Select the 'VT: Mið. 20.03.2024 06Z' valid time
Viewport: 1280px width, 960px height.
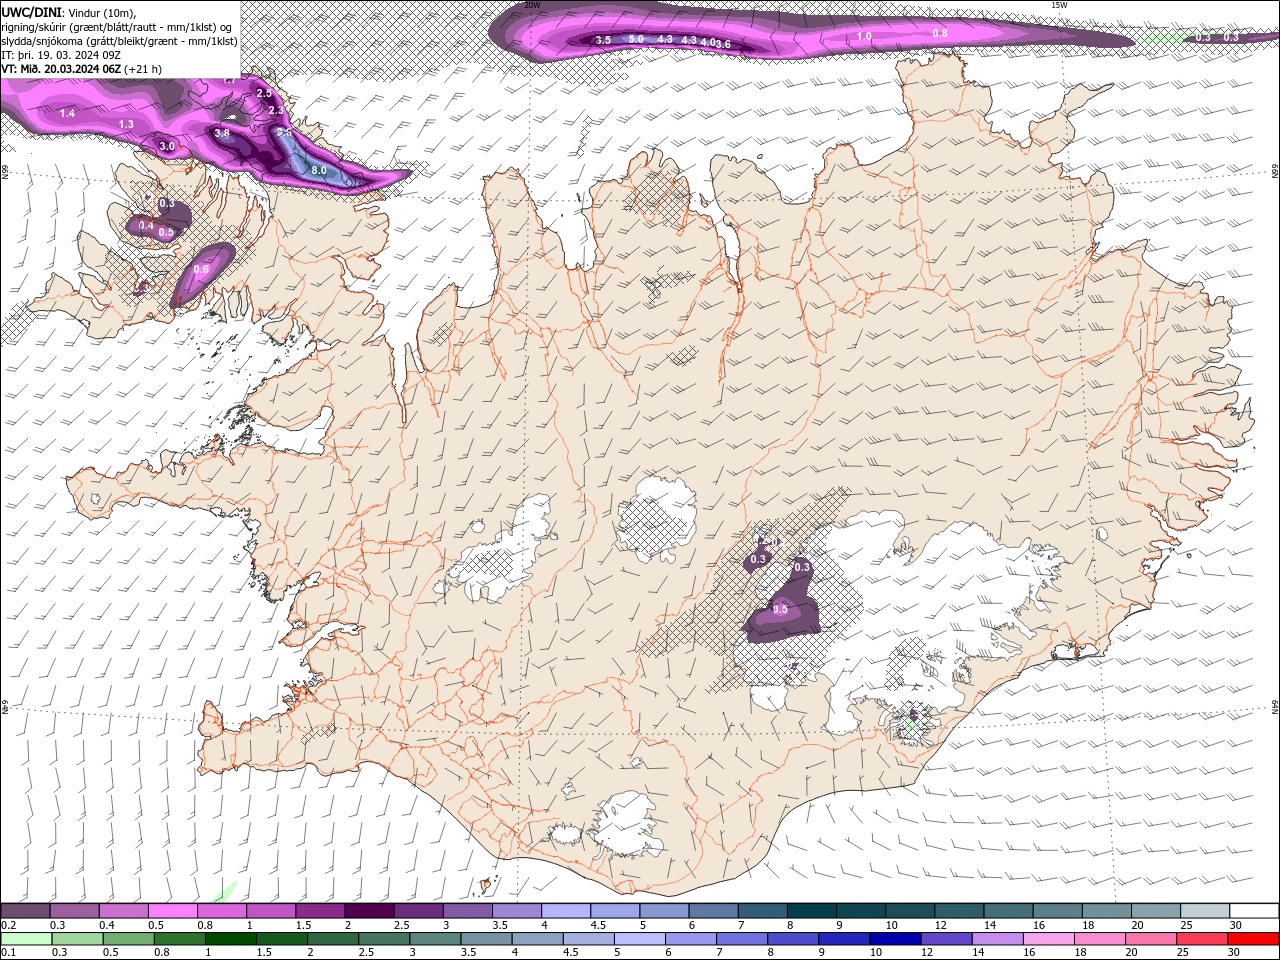62,69
